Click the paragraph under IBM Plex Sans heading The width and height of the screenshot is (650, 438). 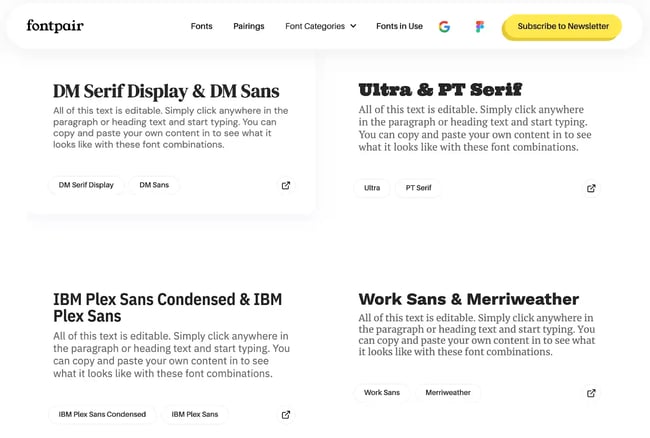[171, 355]
